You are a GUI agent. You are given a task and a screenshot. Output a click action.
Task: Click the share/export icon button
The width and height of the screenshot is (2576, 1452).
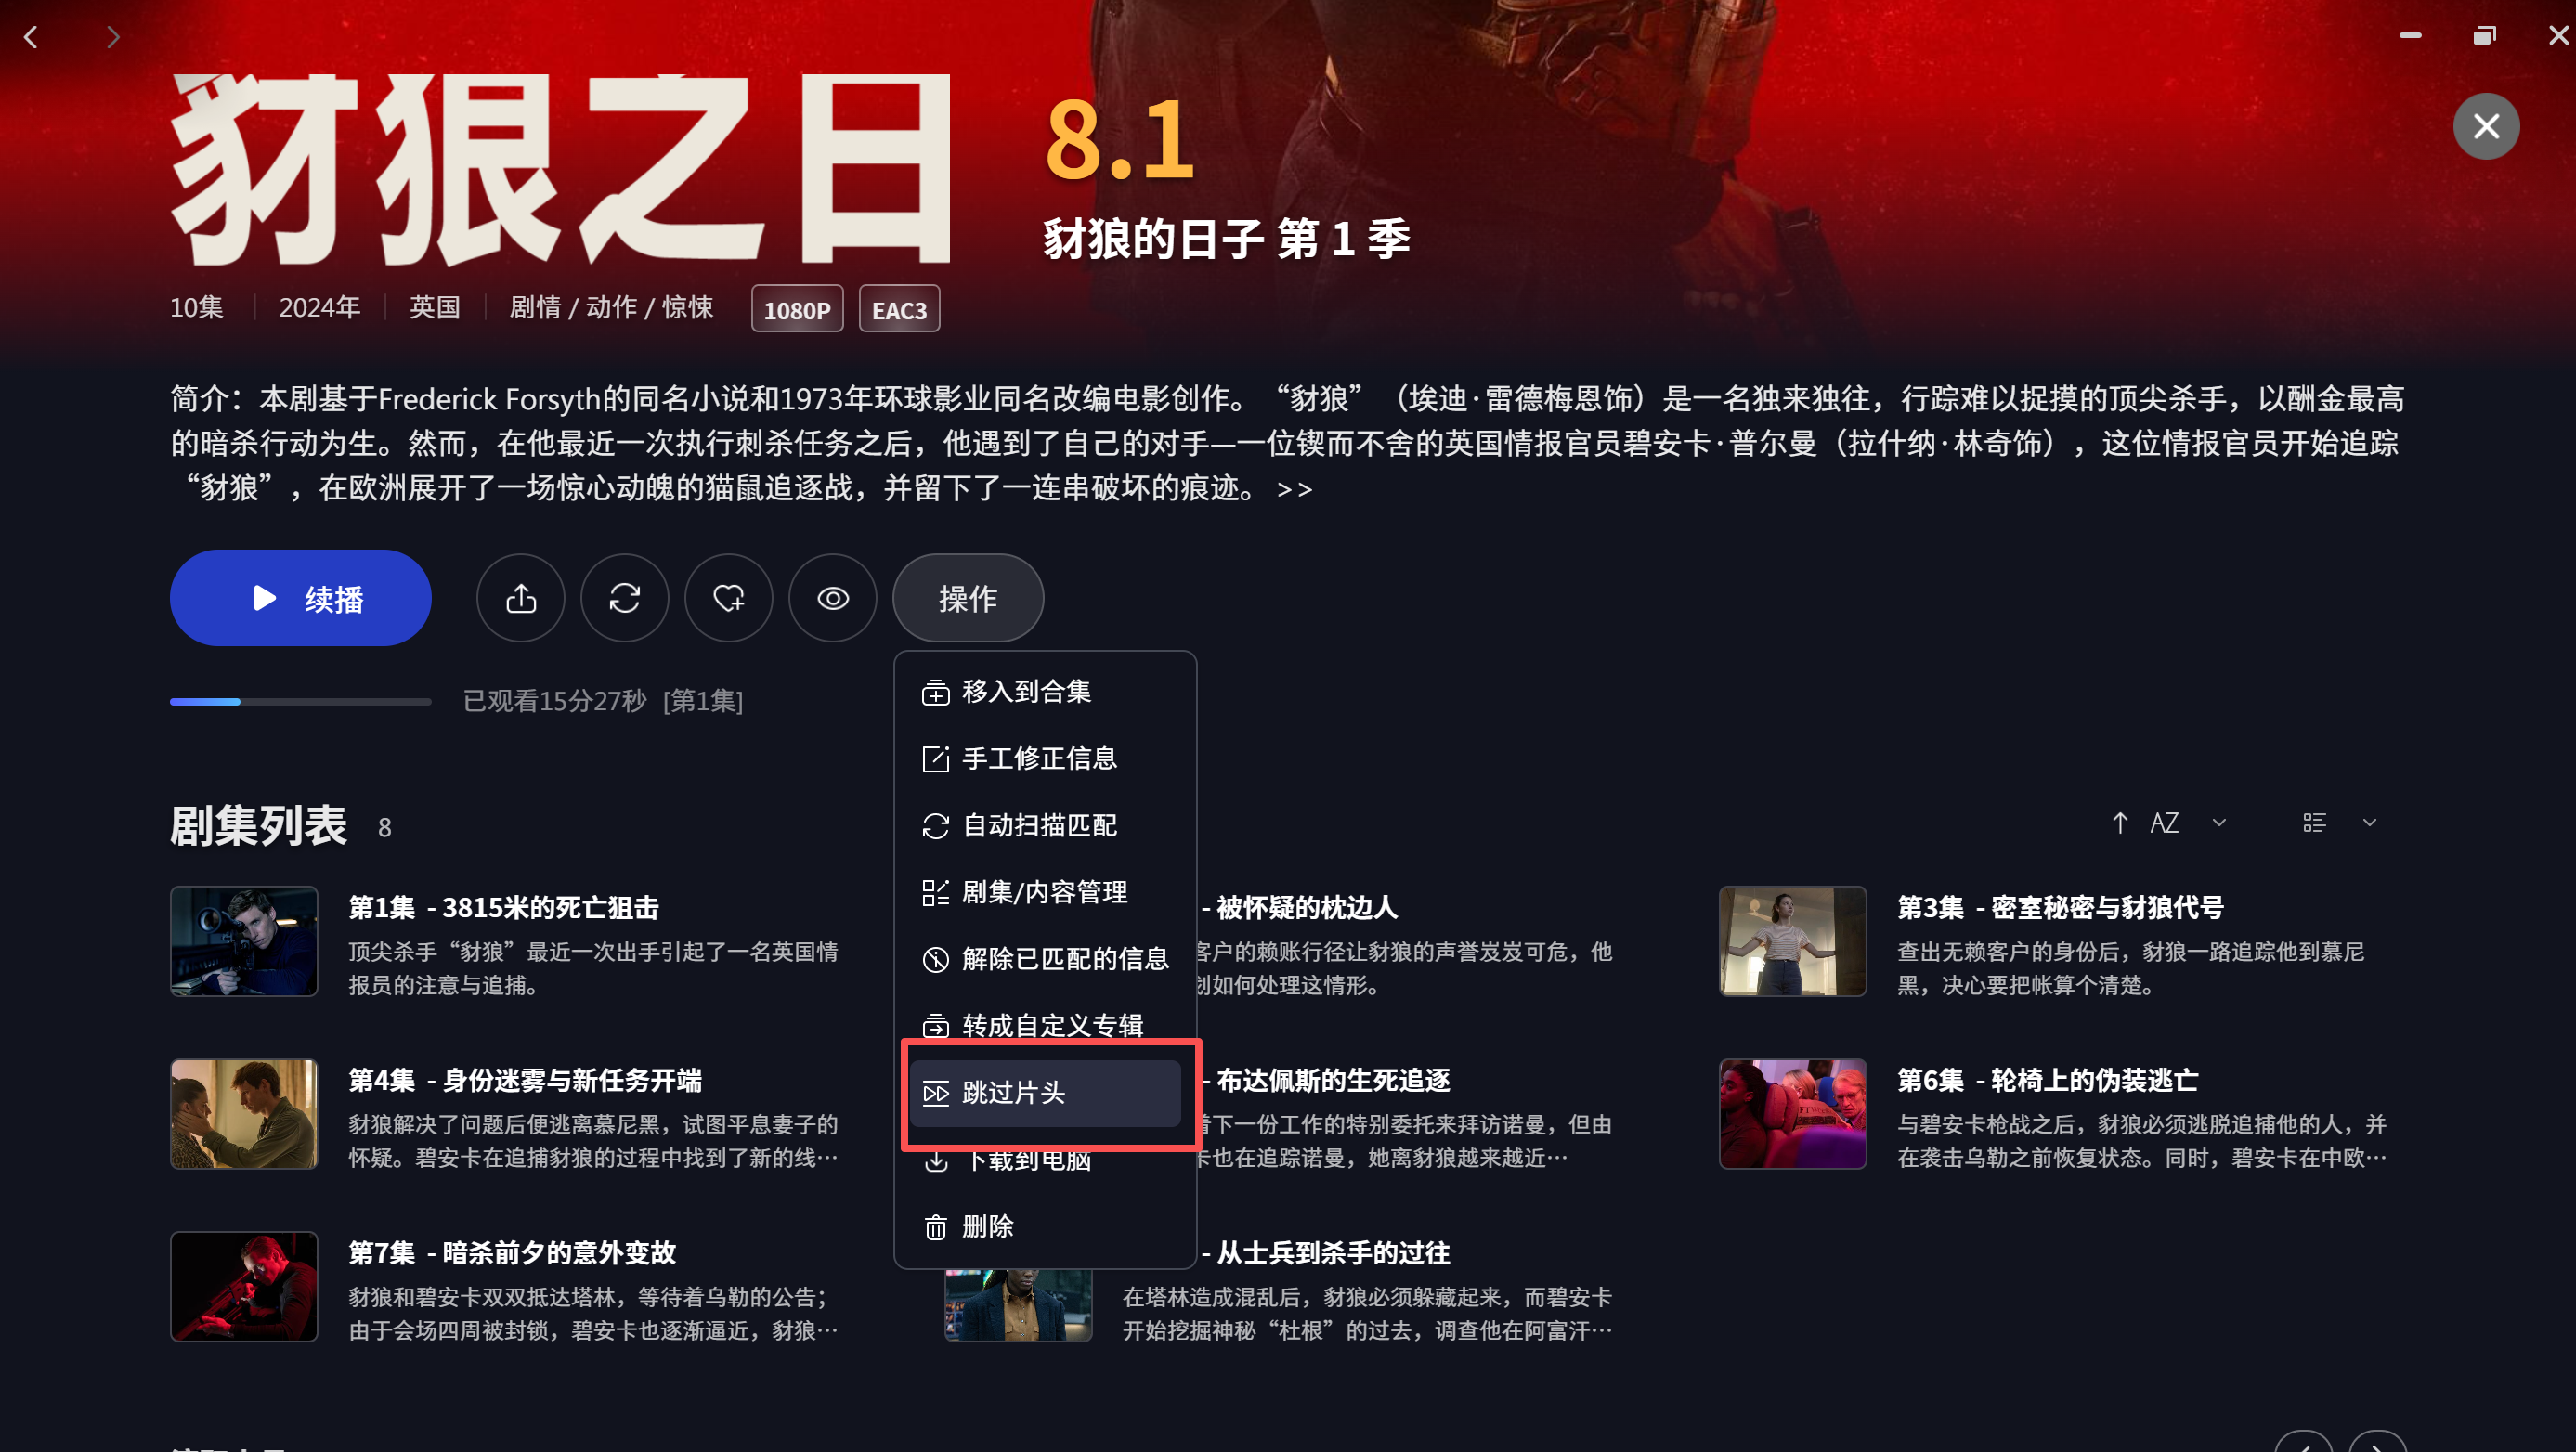click(x=520, y=598)
